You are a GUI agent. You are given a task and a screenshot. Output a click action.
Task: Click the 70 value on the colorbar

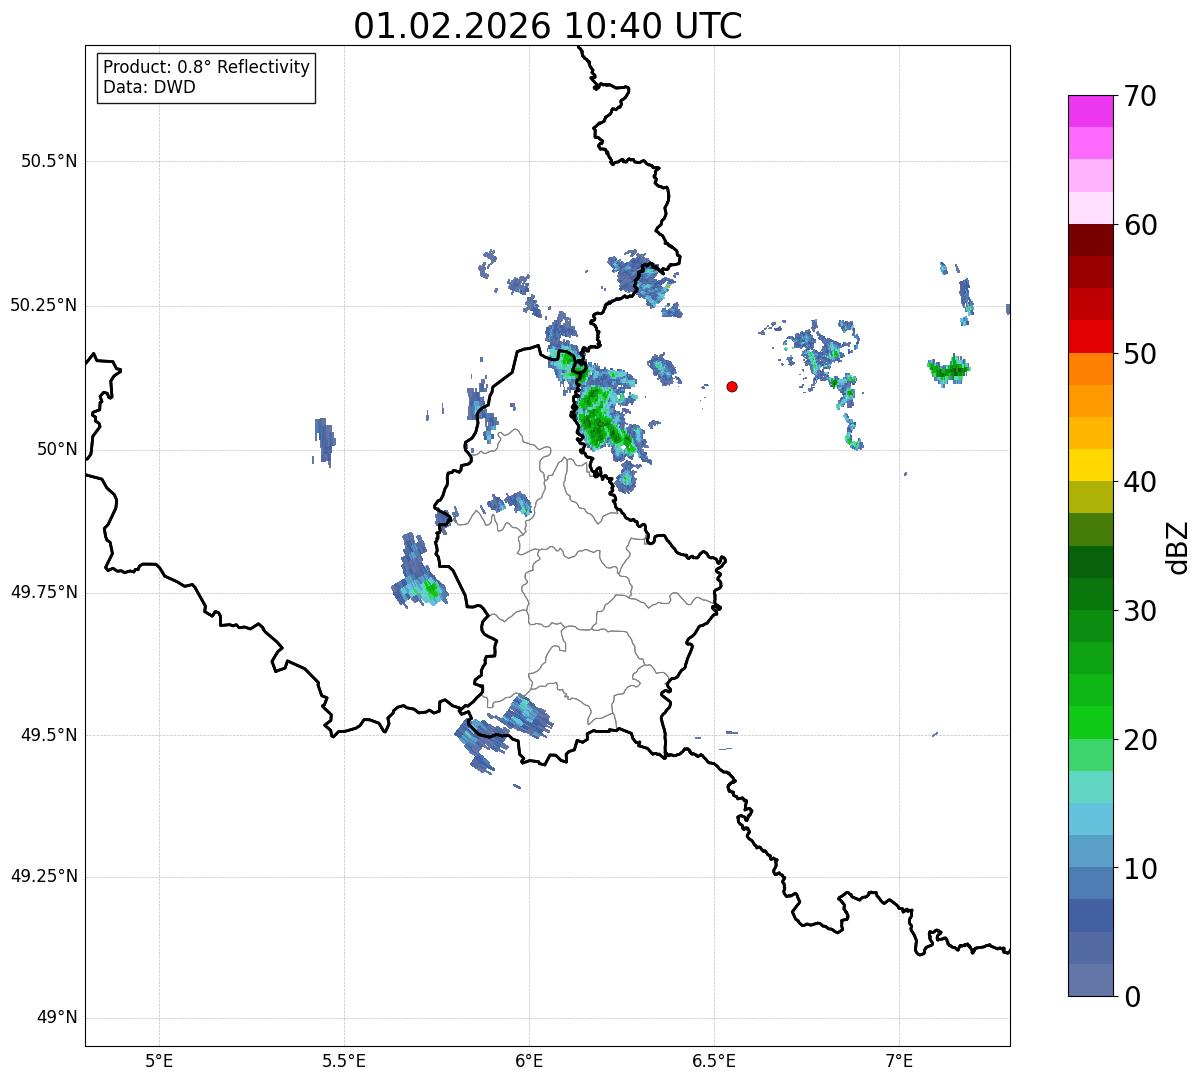click(x=1141, y=97)
